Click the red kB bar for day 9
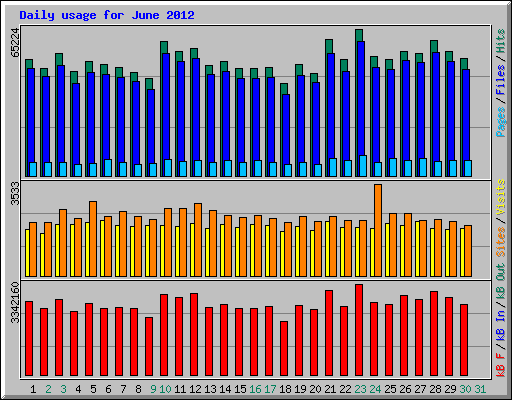 coord(149,347)
